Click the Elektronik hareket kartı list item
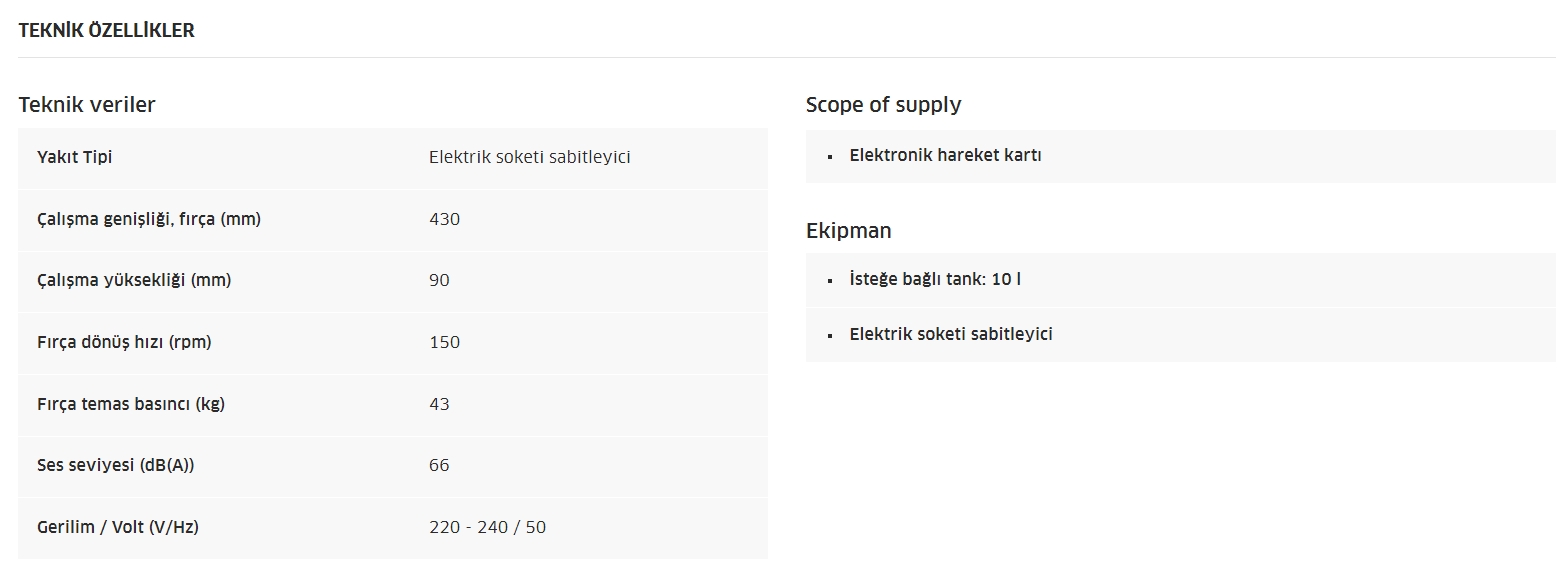Screen dimensions: 1557x576 tap(945, 155)
